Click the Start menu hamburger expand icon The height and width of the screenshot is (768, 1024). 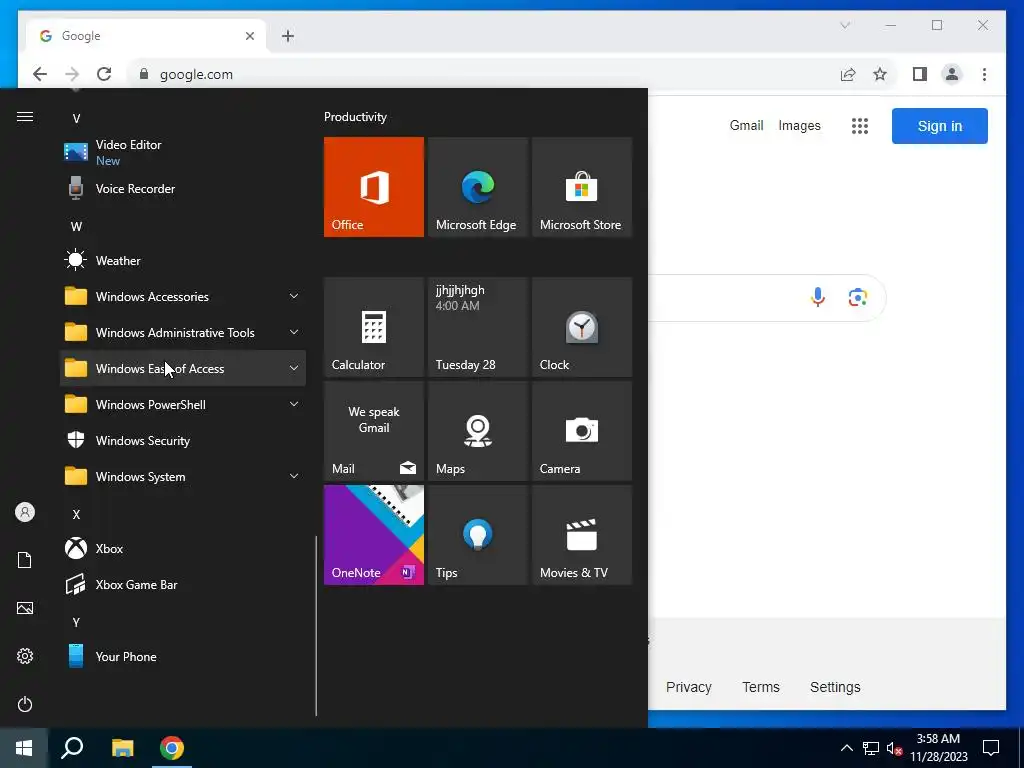pyautogui.click(x=25, y=117)
